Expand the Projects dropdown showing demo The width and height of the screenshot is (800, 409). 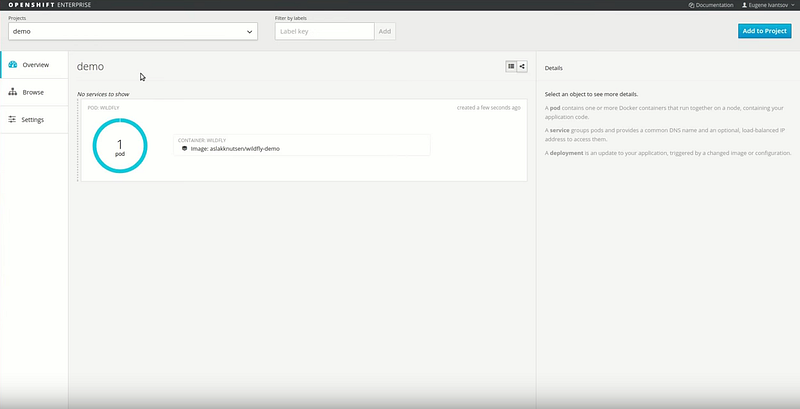pos(133,31)
